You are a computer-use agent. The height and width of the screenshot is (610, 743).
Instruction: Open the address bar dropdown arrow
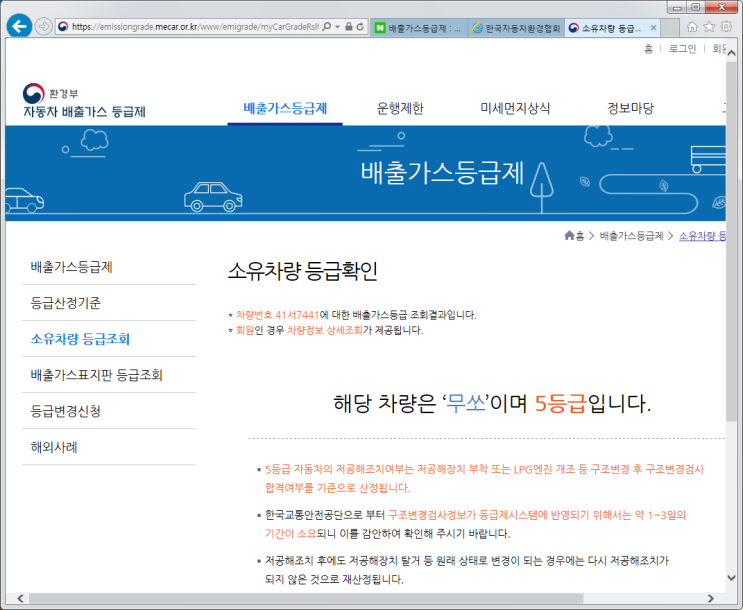tap(337, 27)
